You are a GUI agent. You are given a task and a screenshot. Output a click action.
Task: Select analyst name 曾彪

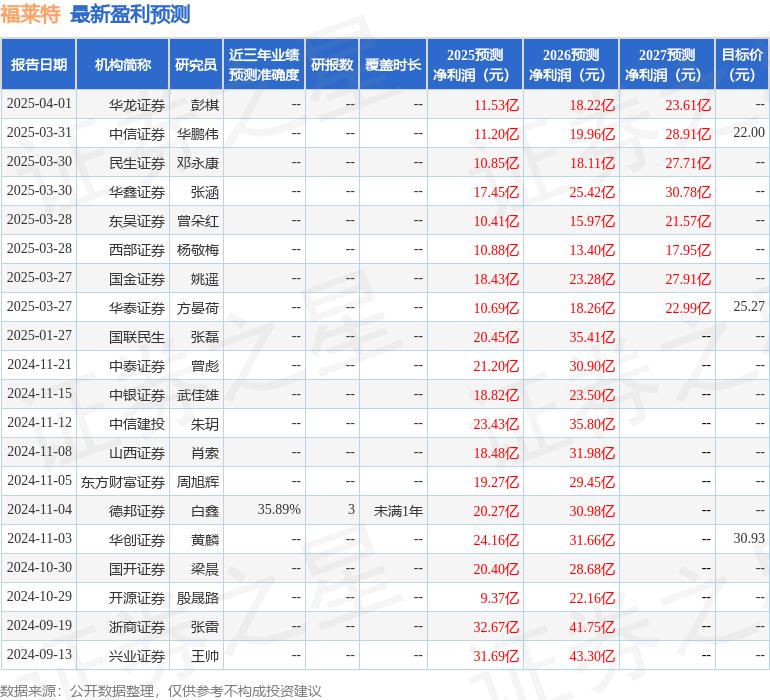pyautogui.click(x=205, y=365)
